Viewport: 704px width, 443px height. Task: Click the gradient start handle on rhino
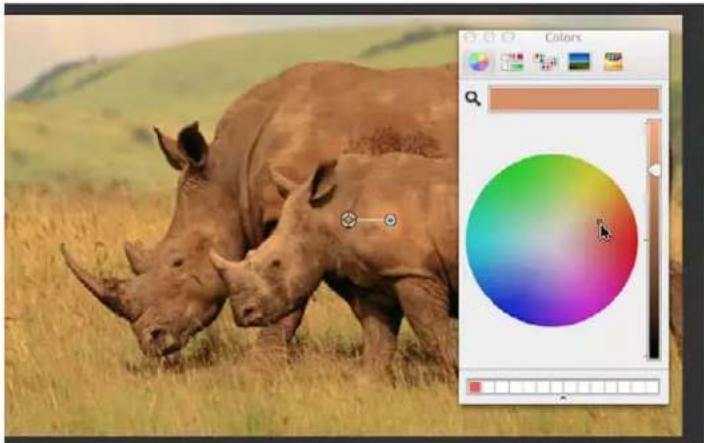[x=348, y=220]
